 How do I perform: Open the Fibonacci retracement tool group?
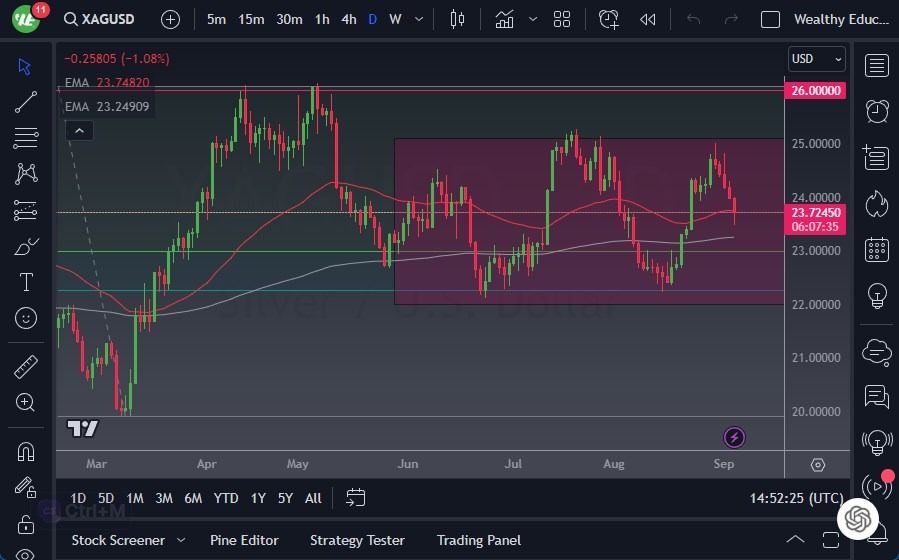26,137
